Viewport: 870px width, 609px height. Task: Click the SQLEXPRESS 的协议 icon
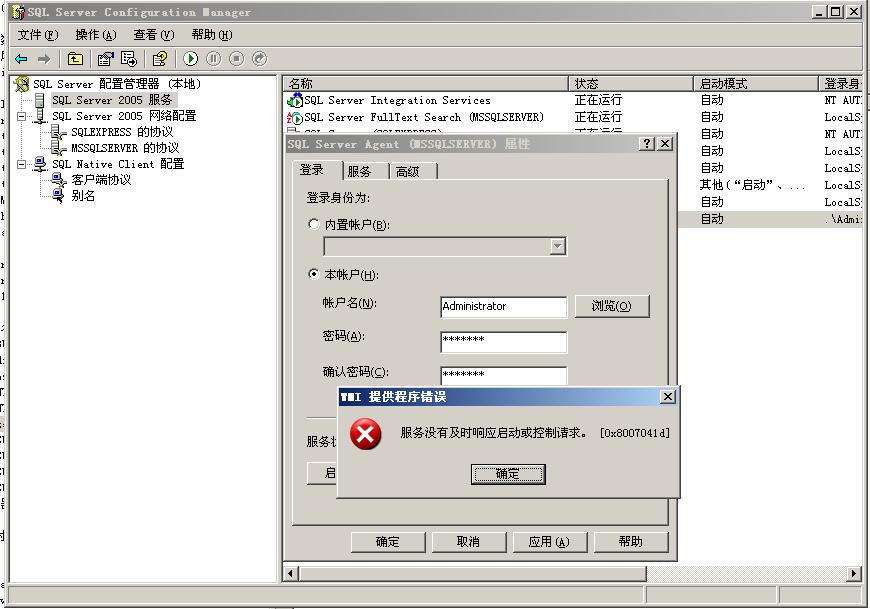(x=58, y=132)
